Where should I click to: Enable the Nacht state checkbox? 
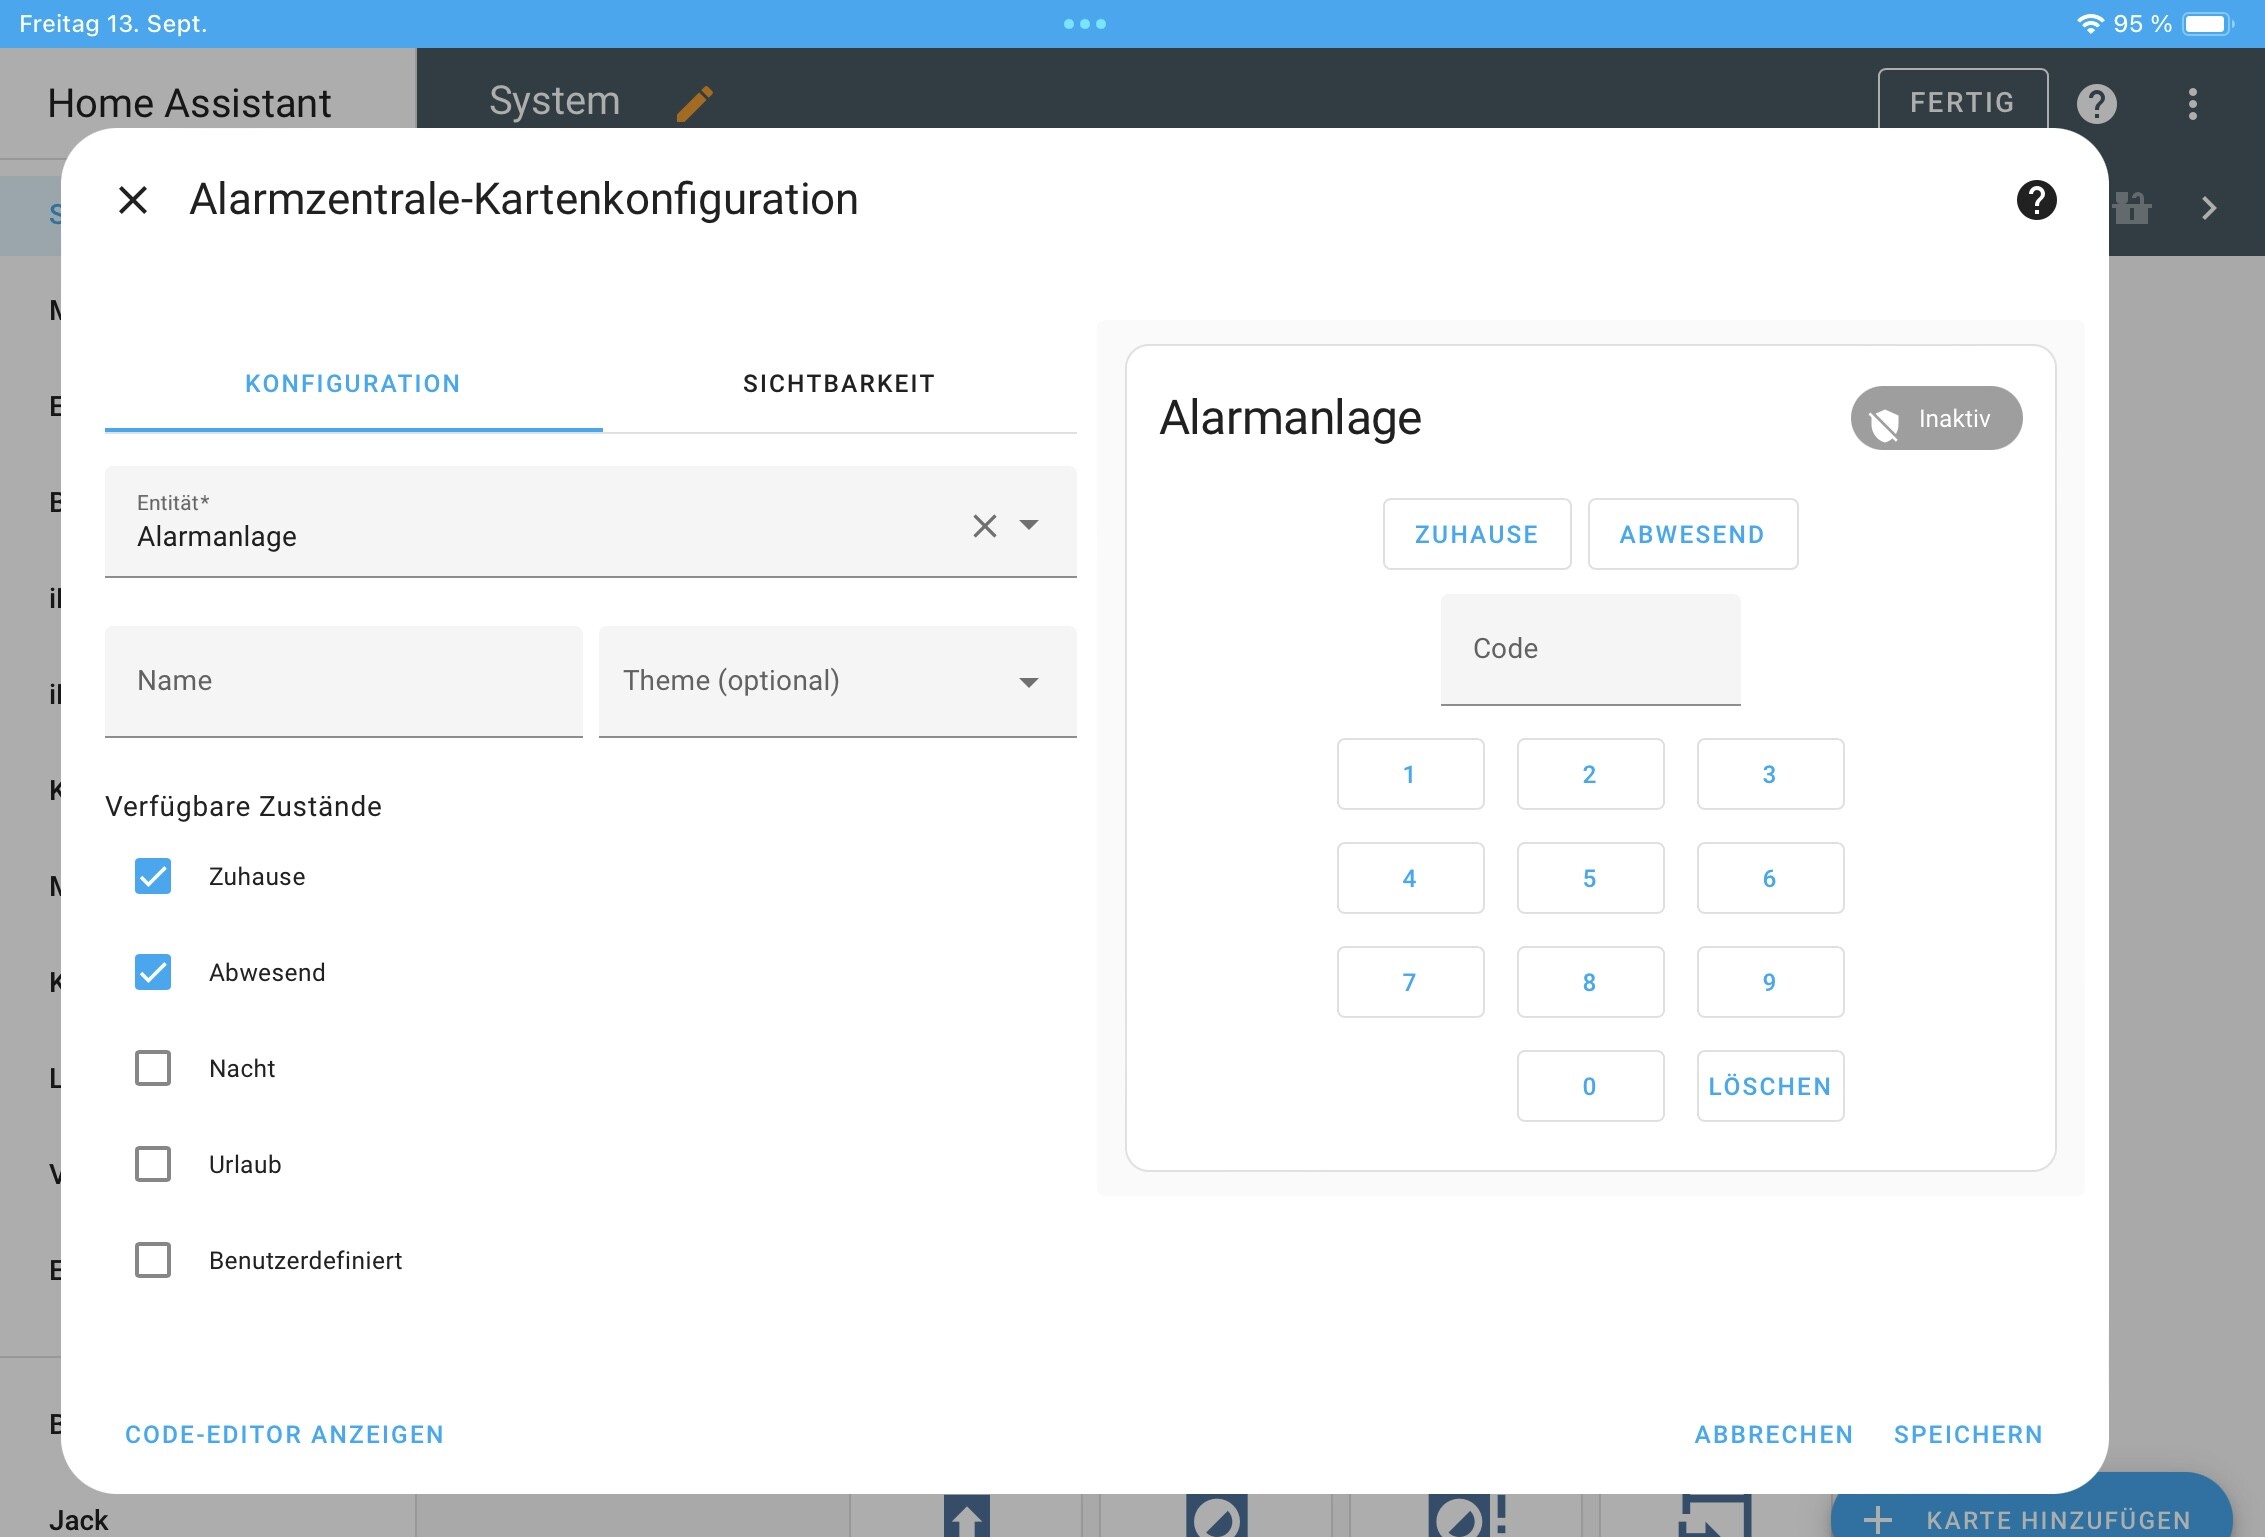[153, 1068]
